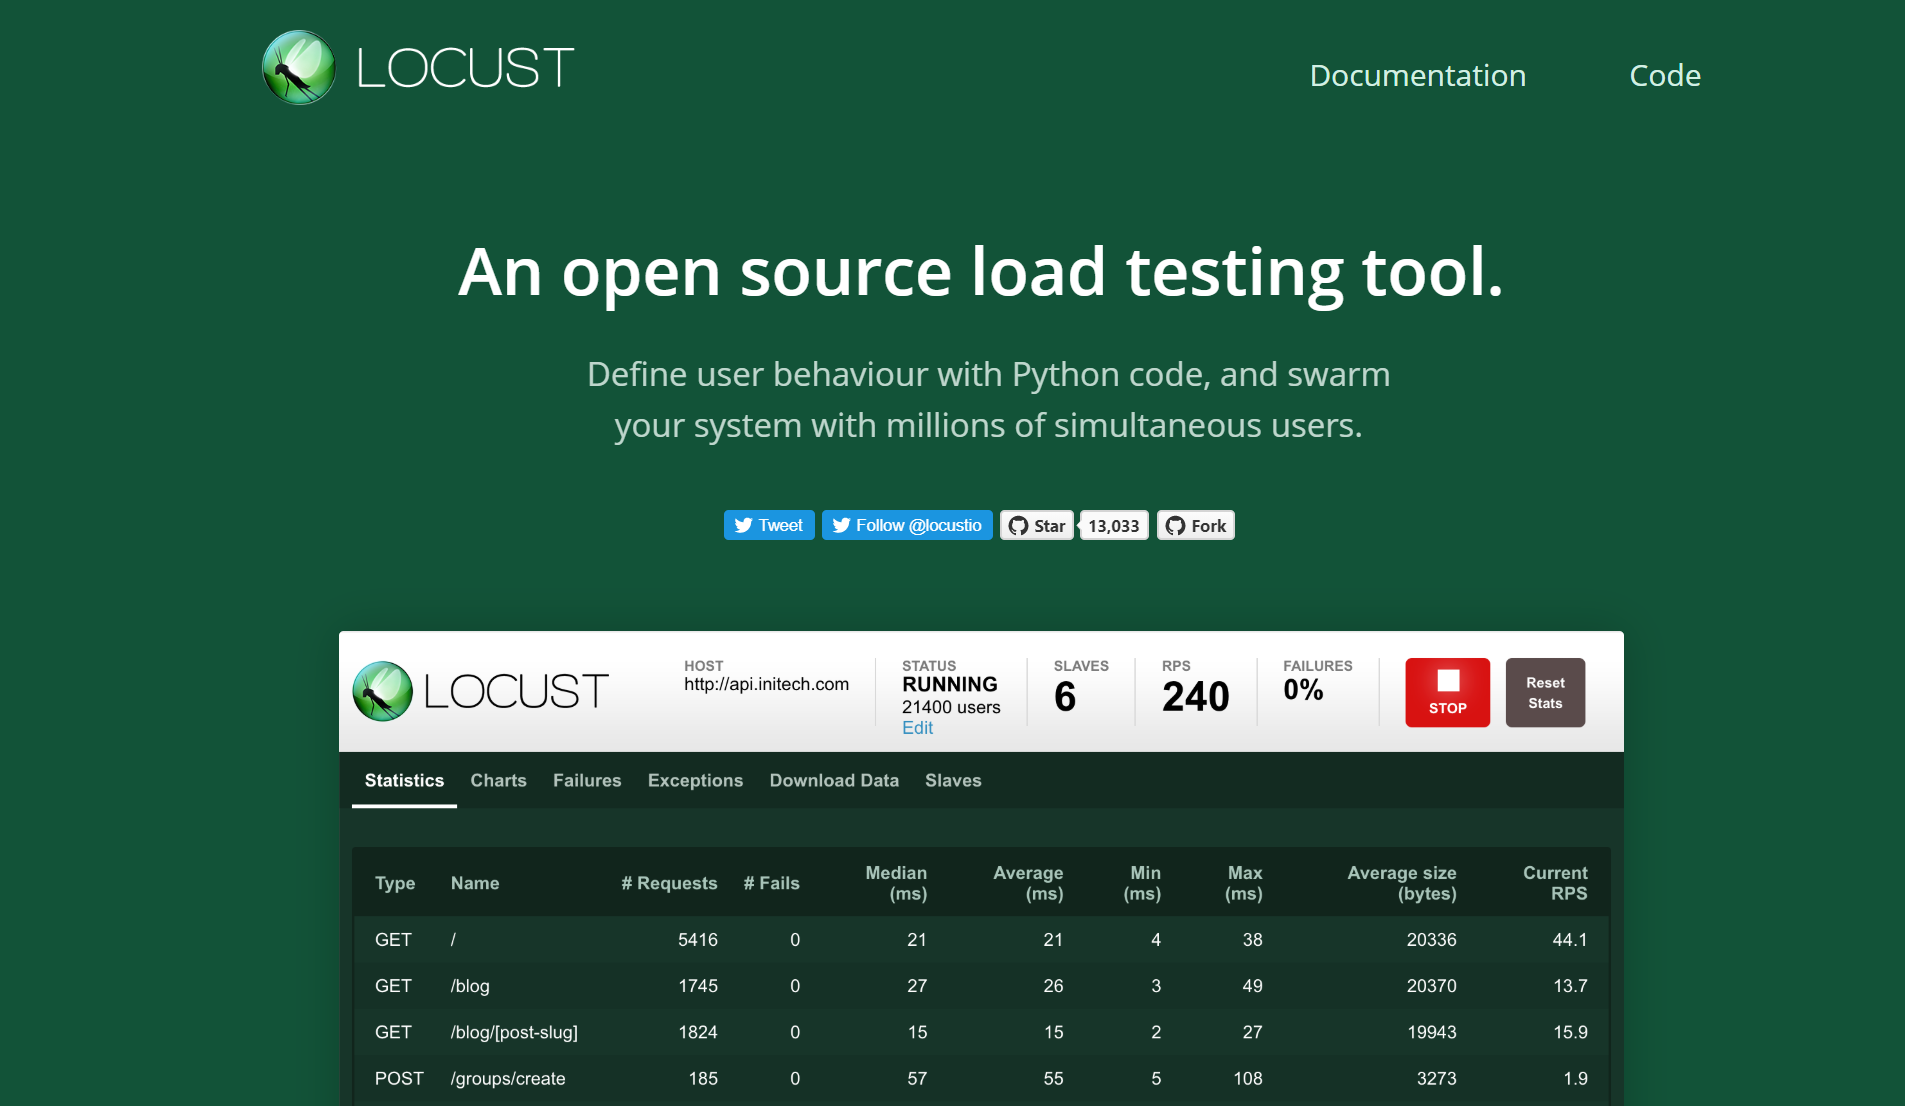The height and width of the screenshot is (1106, 1905).
Task: Click the LOCUST wordmark in the page header
Action: coord(465,69)
